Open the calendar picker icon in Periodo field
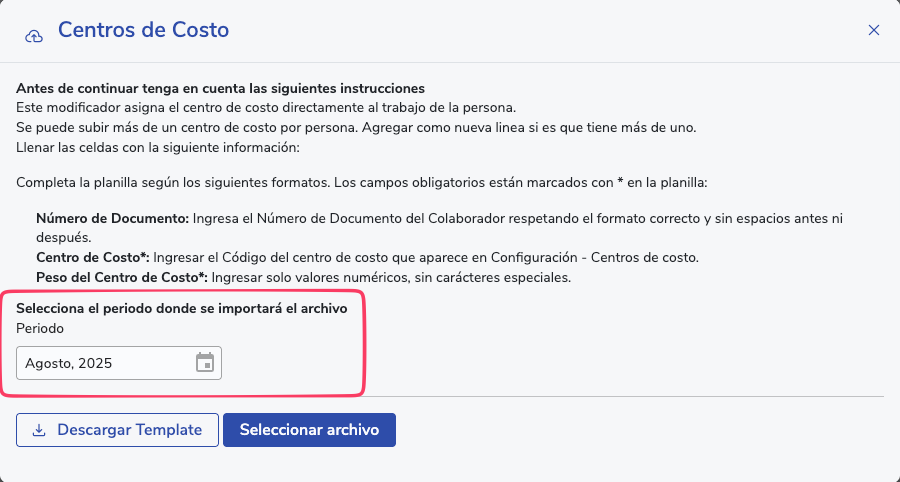Screen dimensions: 900x482 [205, 362]
